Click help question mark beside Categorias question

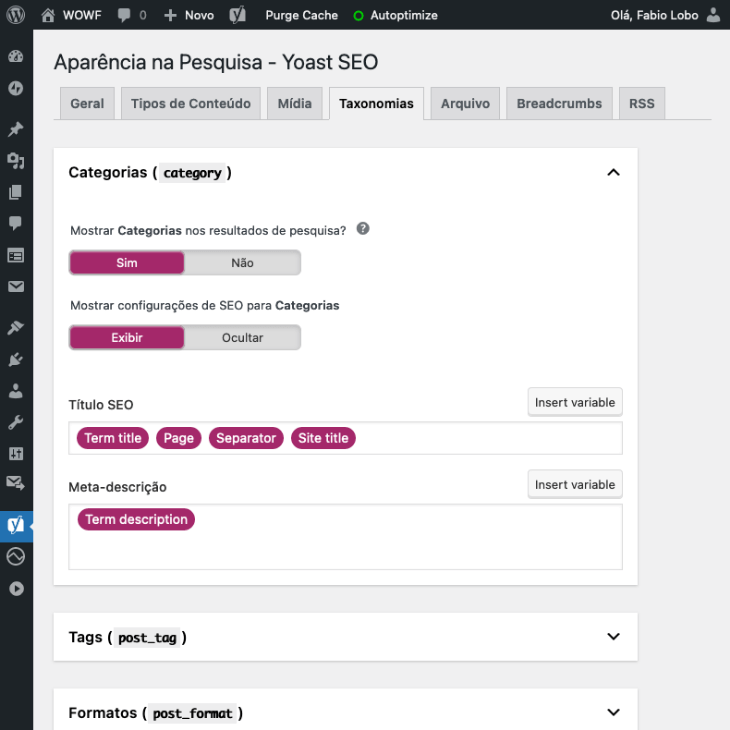point(363,229)
